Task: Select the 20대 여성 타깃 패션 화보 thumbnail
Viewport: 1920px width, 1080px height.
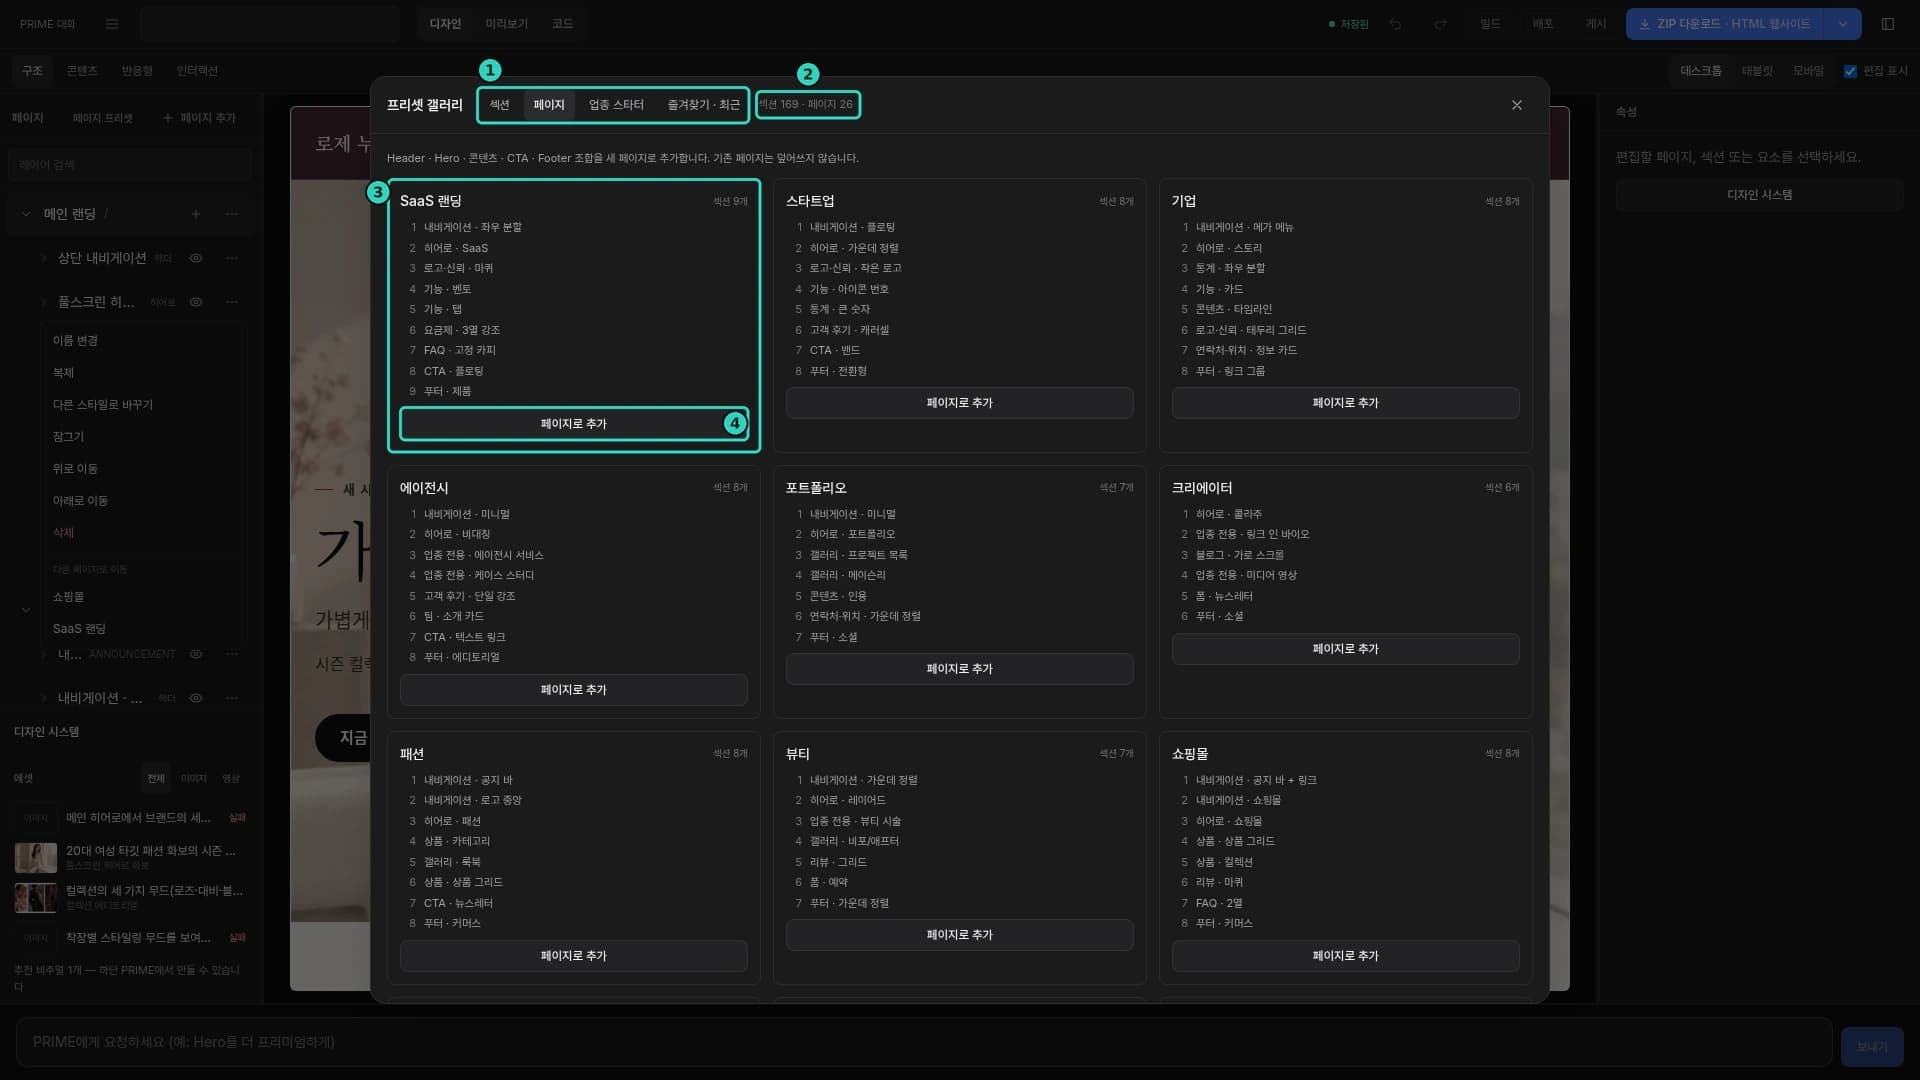Action: coord(35,857)
